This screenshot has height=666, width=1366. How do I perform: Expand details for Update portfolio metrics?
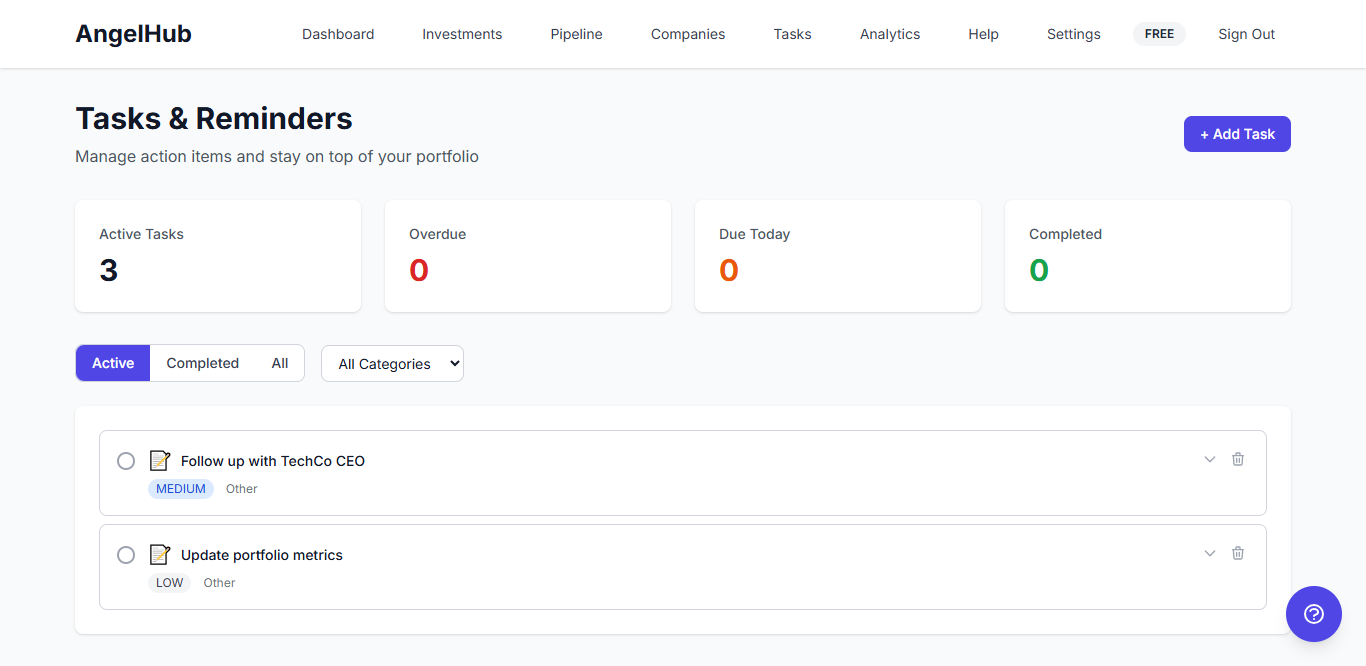tap(1209, 552)
